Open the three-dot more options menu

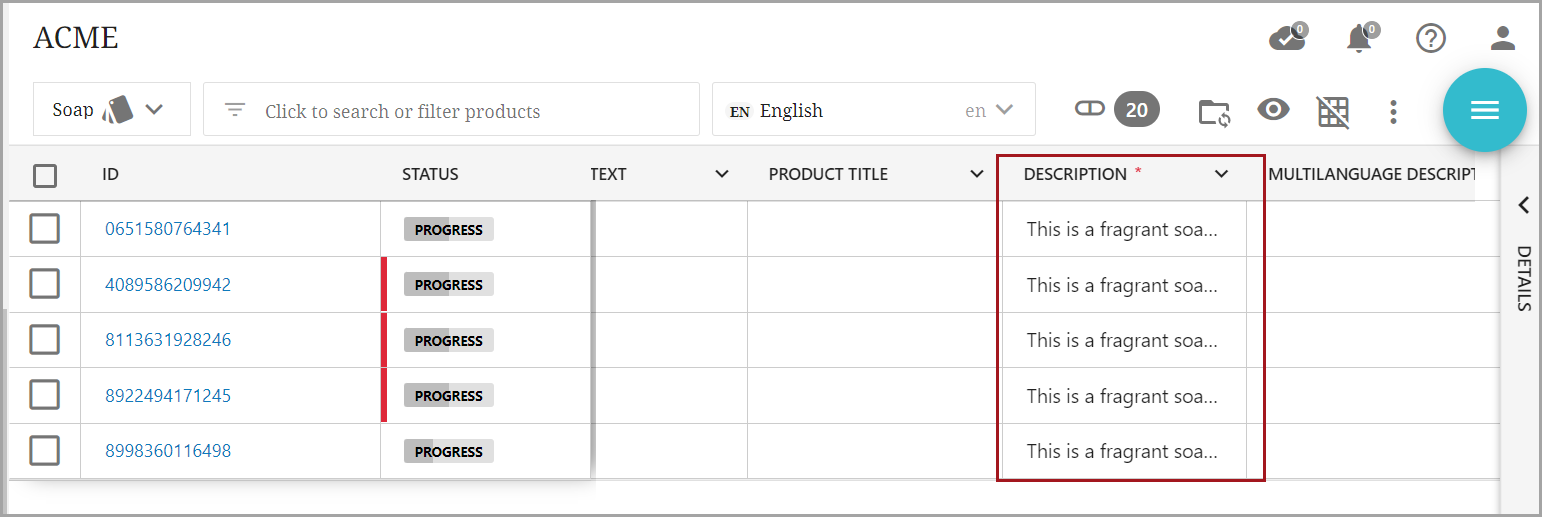point(1393,111)
